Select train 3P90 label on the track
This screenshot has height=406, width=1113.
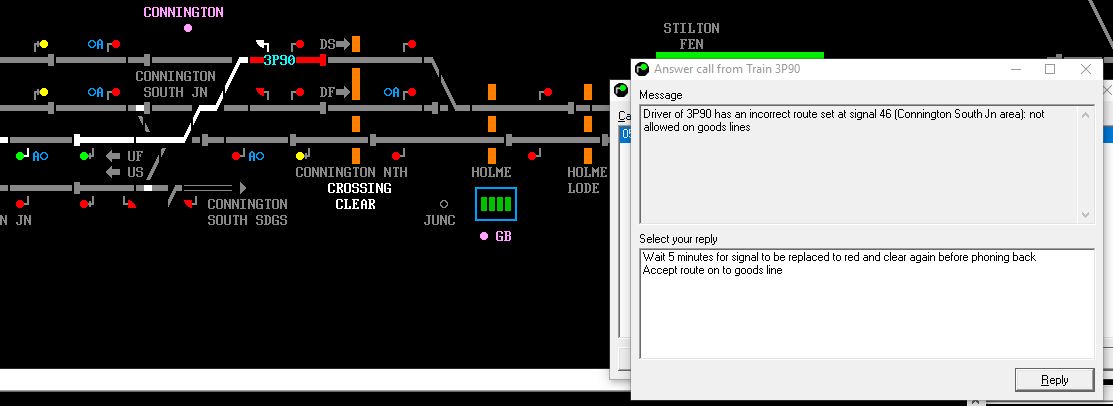coord(279,60)
